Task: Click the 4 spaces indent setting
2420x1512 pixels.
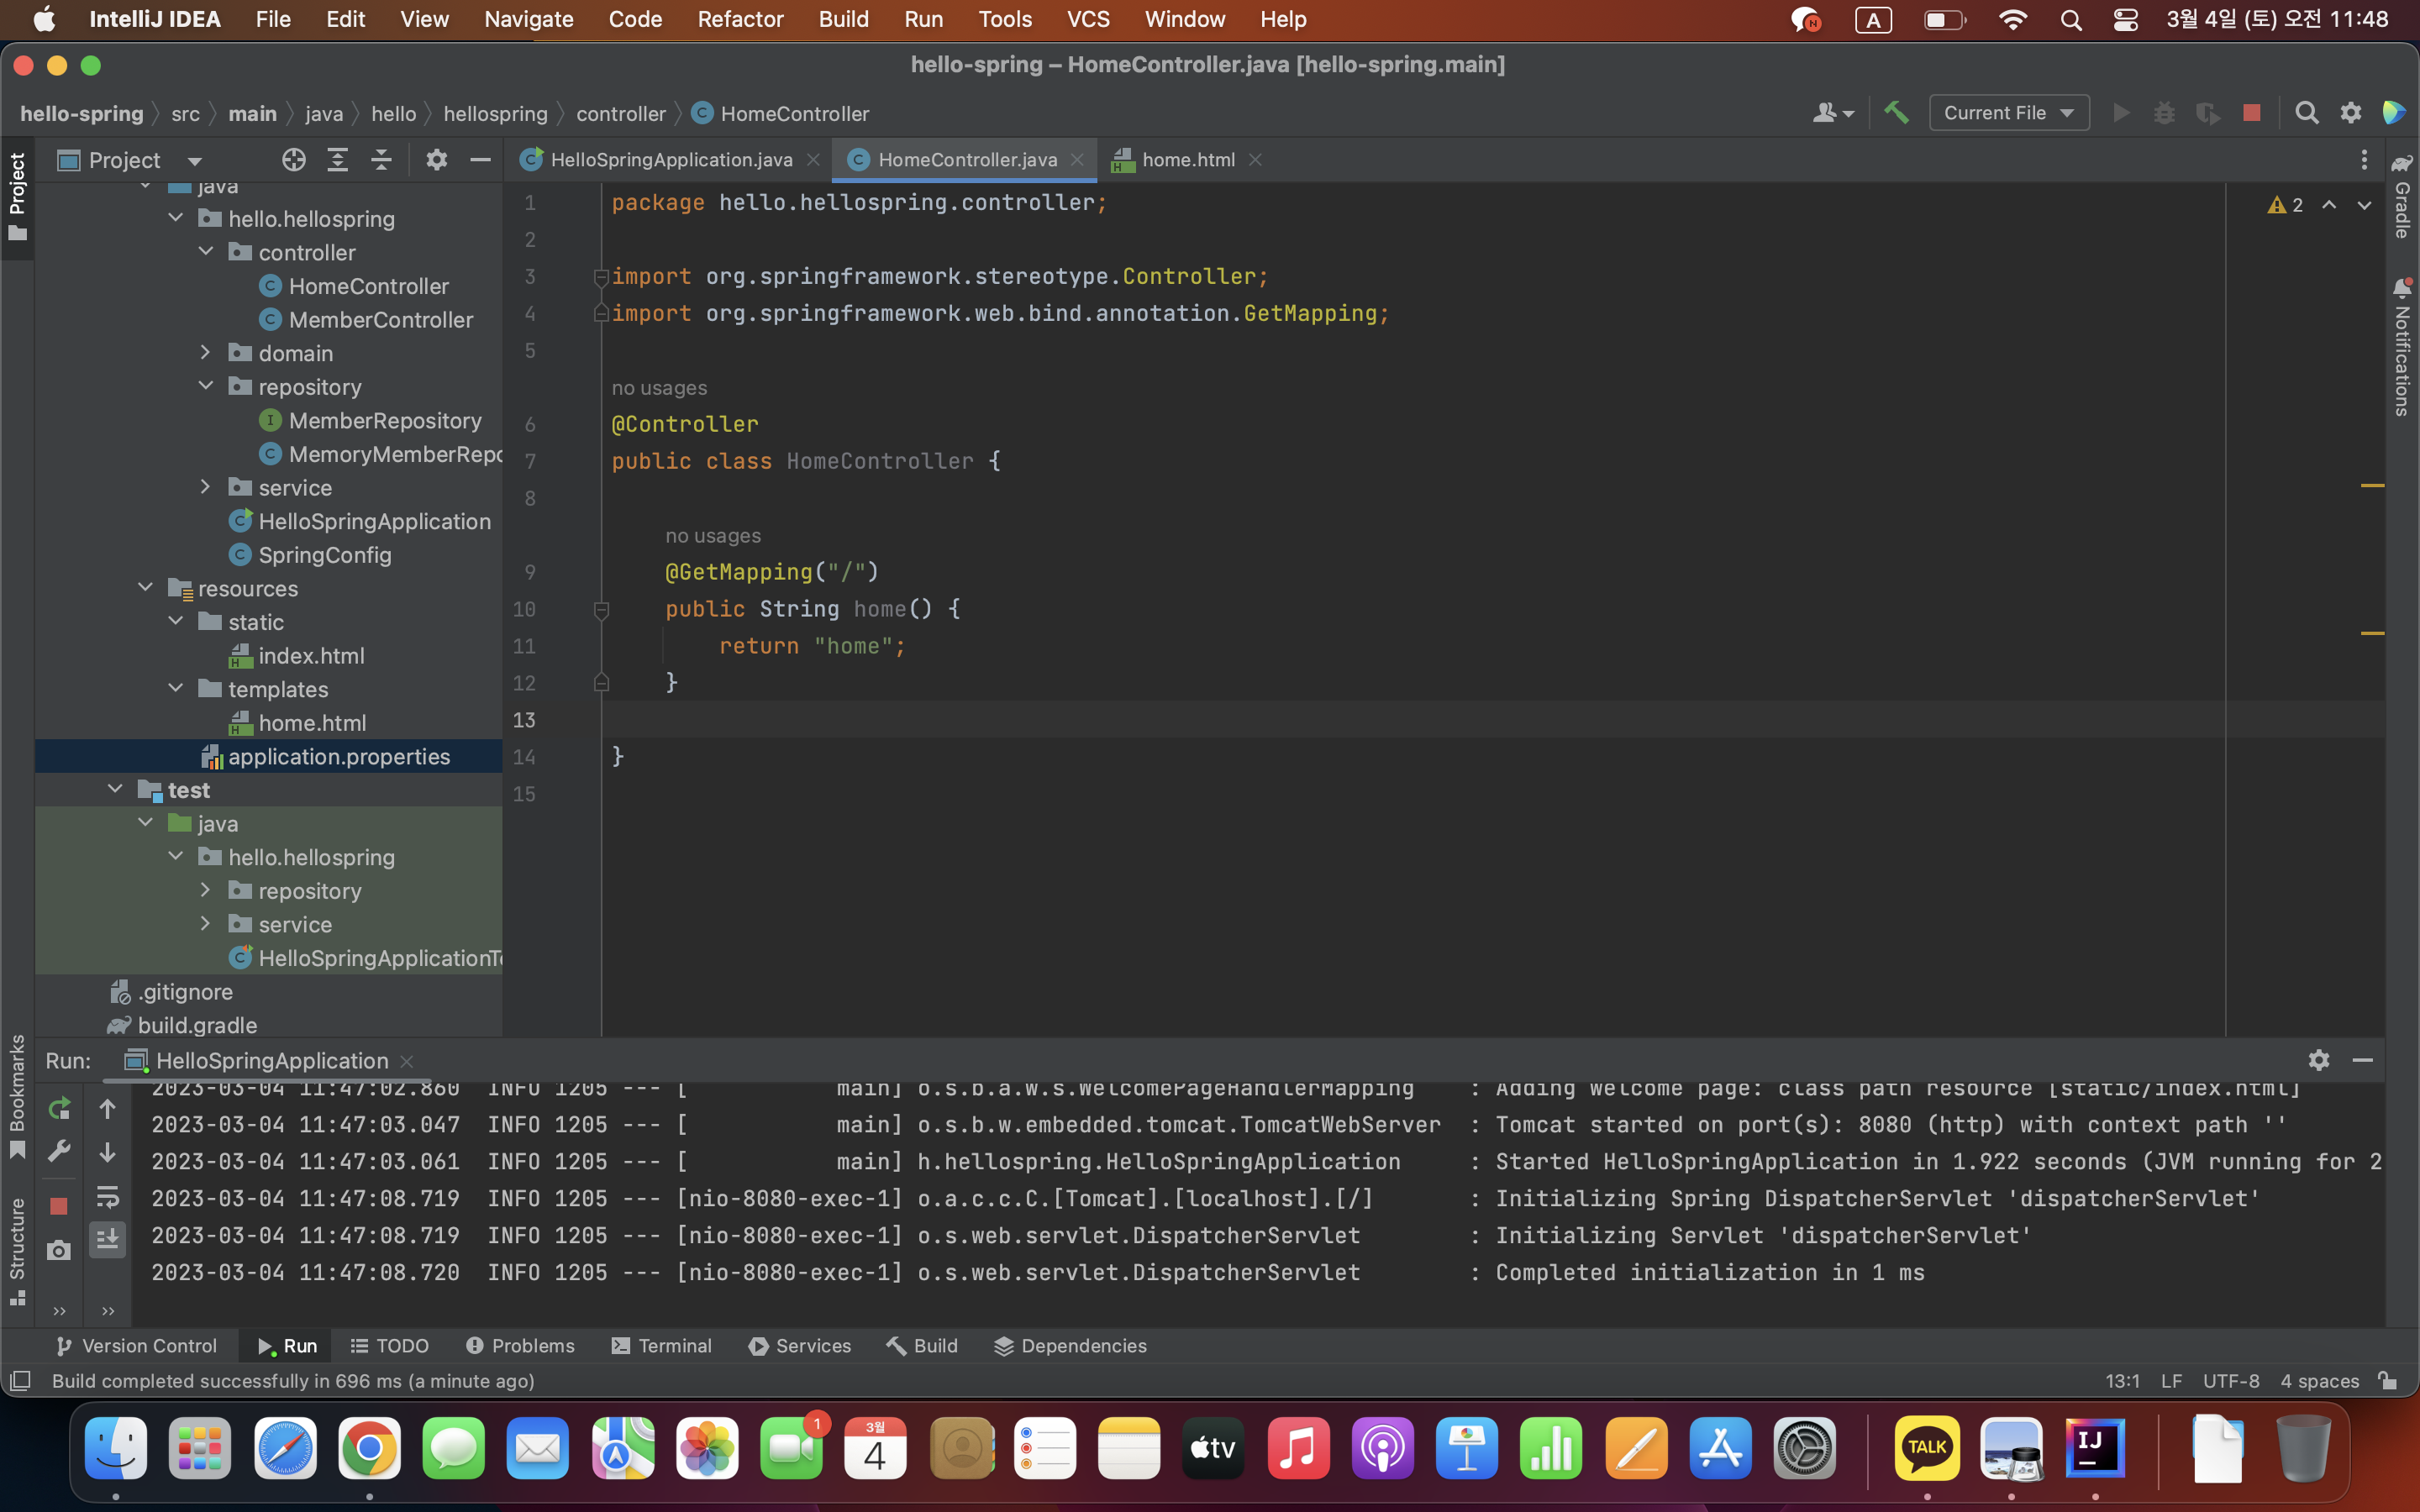Action: (x=2319, y=1381)
